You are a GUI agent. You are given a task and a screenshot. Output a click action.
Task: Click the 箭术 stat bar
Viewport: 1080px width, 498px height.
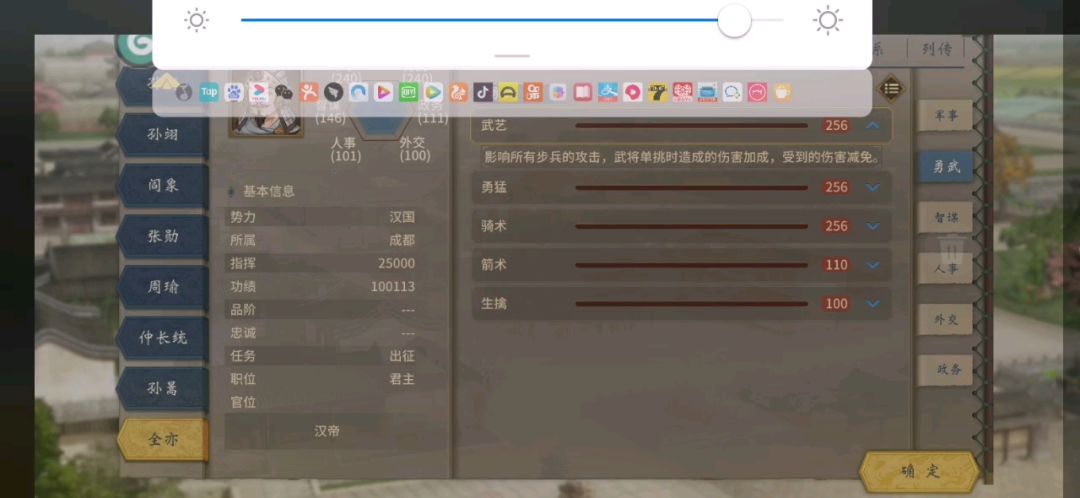pos(691,264)
